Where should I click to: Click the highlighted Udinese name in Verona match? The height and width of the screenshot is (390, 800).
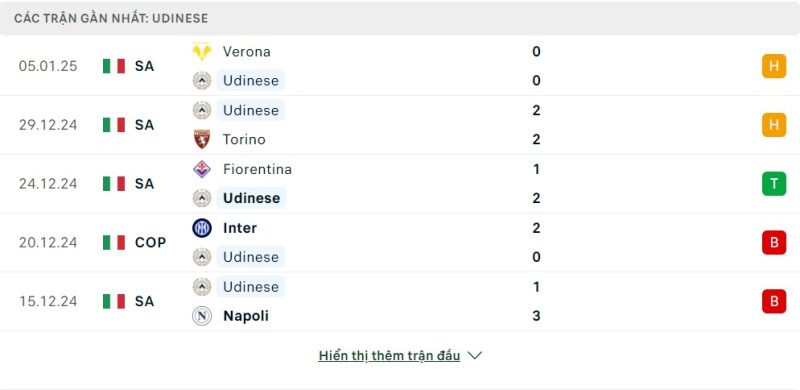(251, 81)
